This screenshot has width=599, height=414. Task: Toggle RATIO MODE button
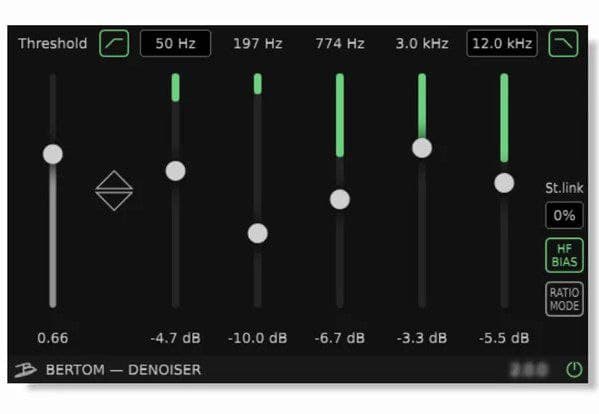click(x=564, y=299)
